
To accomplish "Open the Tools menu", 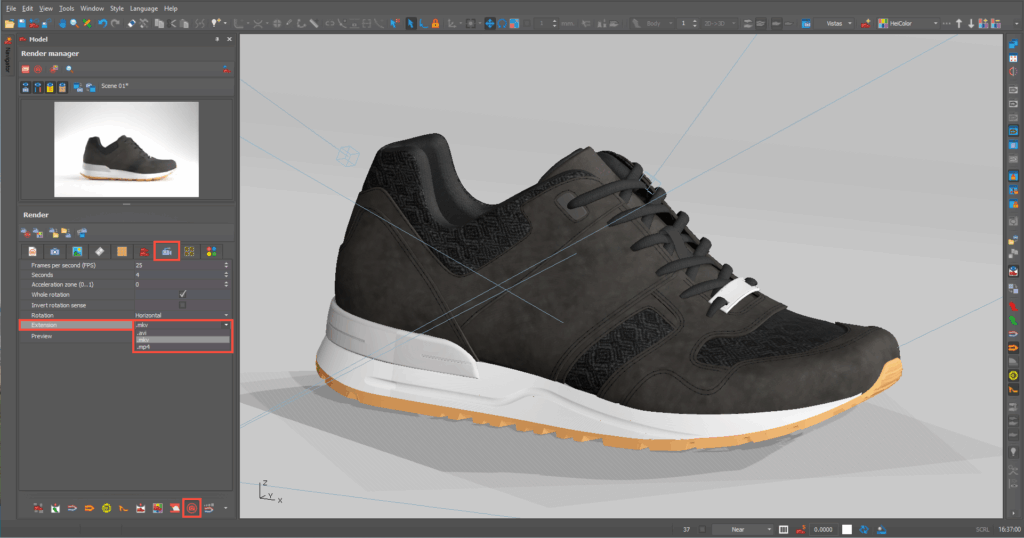I will click(x=67, y=8).
